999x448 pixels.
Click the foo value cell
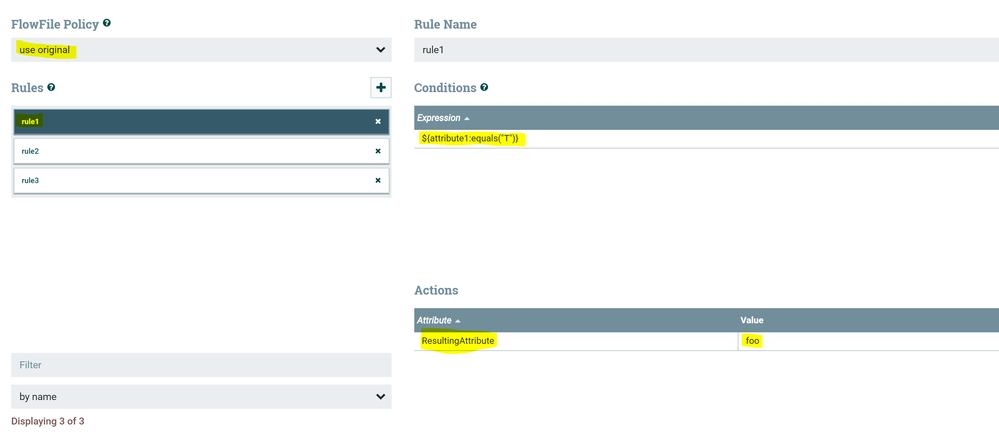753,341
